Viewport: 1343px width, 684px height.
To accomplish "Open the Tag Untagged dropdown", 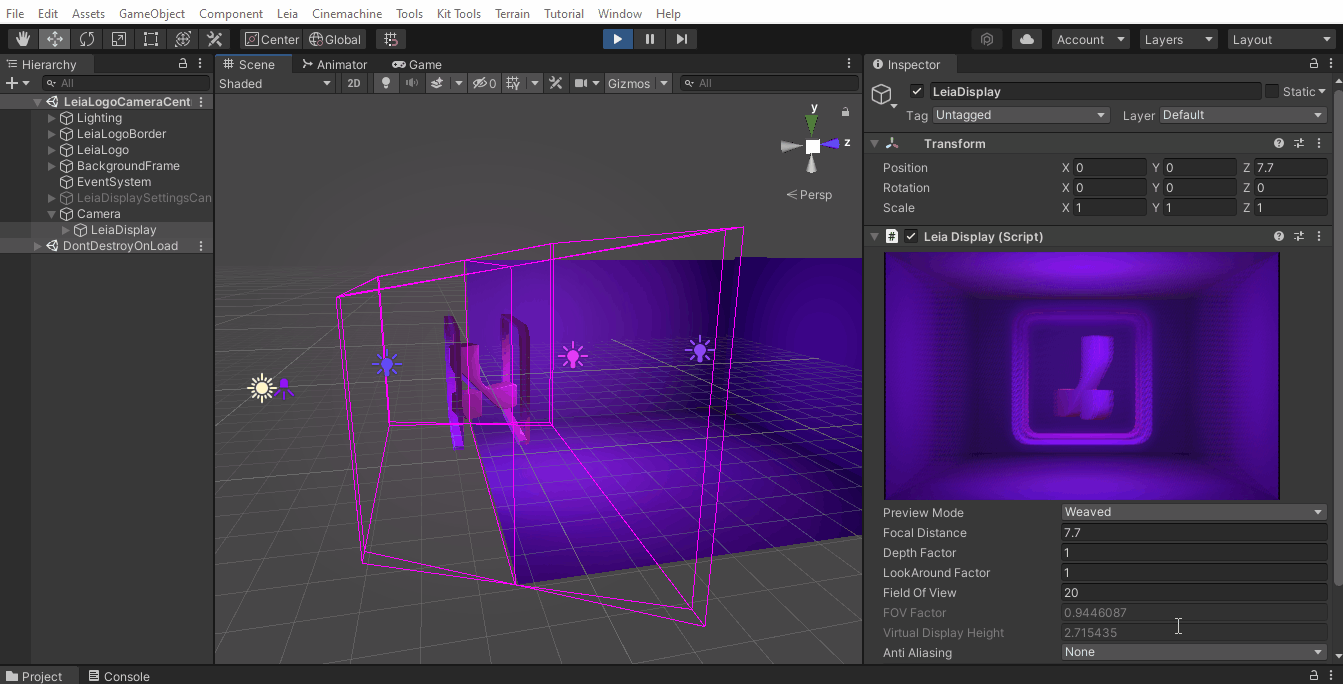I will click(x=1020, y=115).
